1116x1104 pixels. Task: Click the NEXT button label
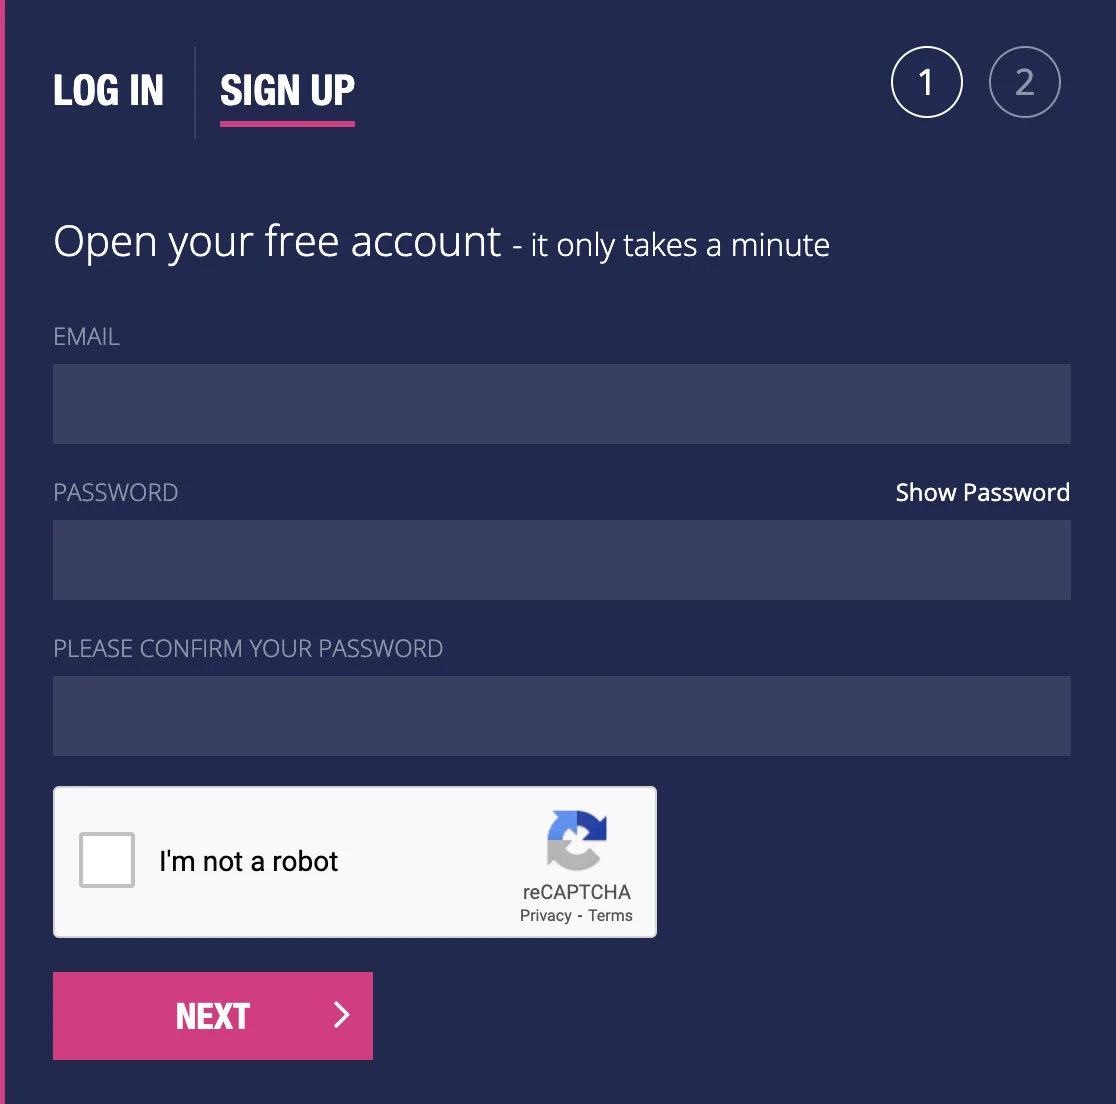click(213, 1016)
